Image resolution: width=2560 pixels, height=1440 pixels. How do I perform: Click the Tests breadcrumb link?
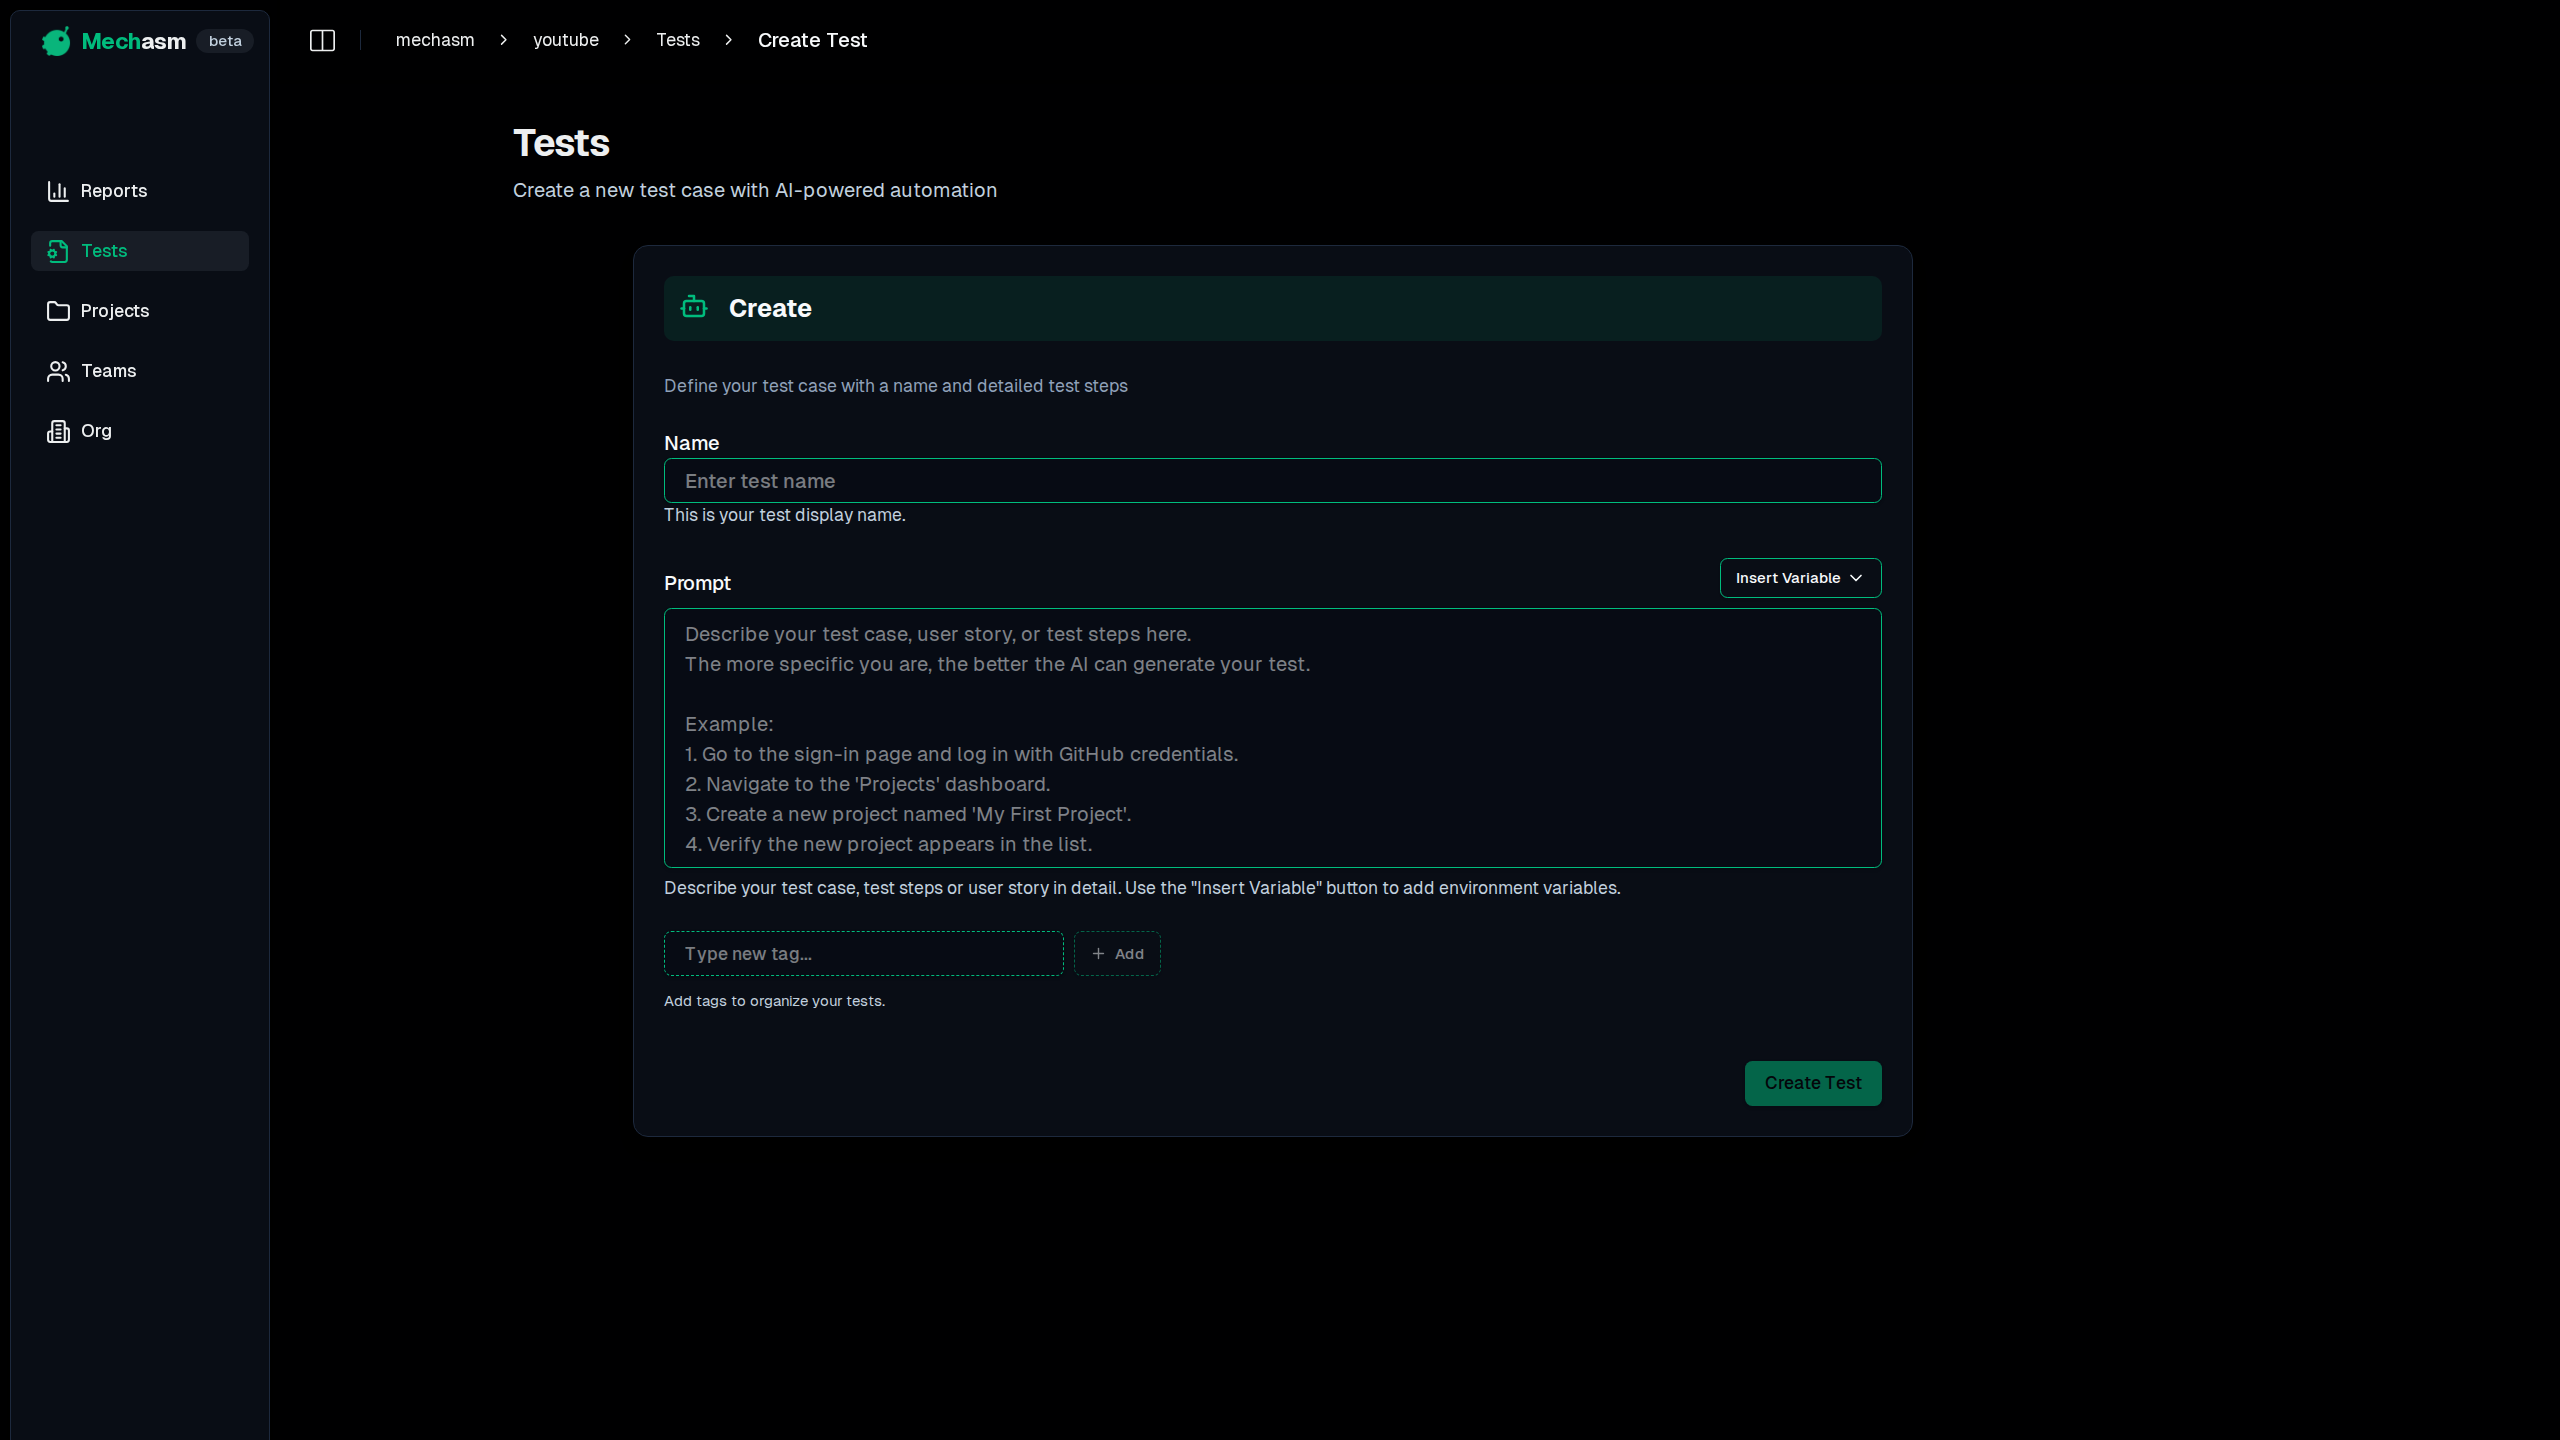coord(678,40)
